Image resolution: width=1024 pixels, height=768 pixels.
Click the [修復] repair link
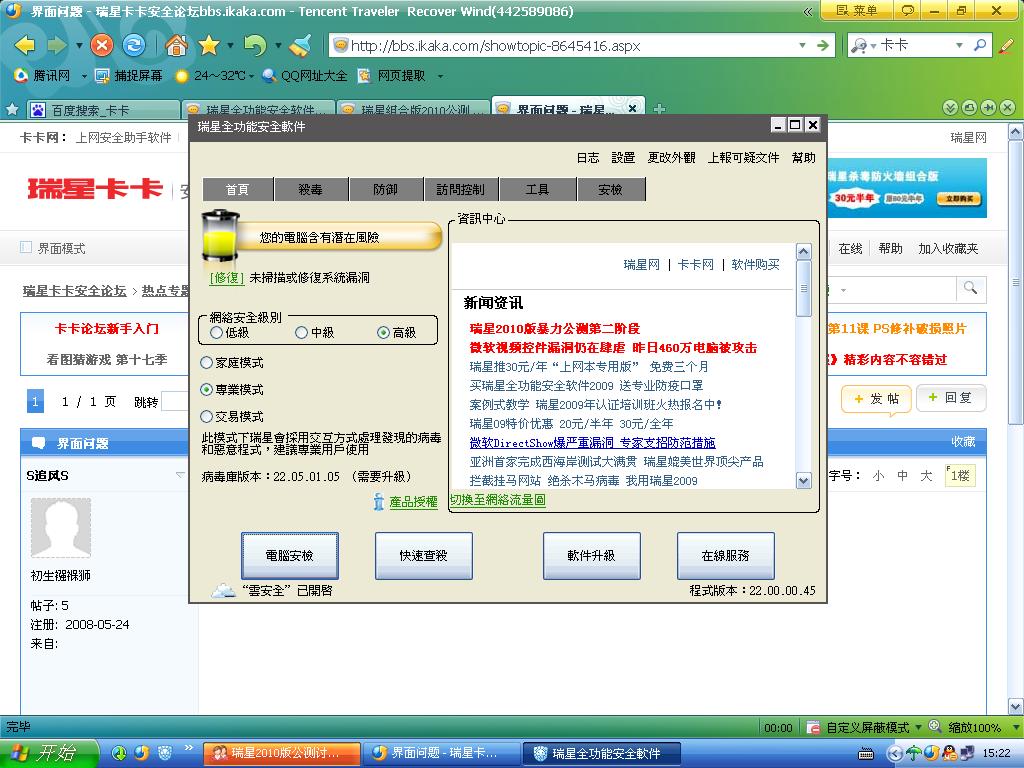[x=227, y=278]
